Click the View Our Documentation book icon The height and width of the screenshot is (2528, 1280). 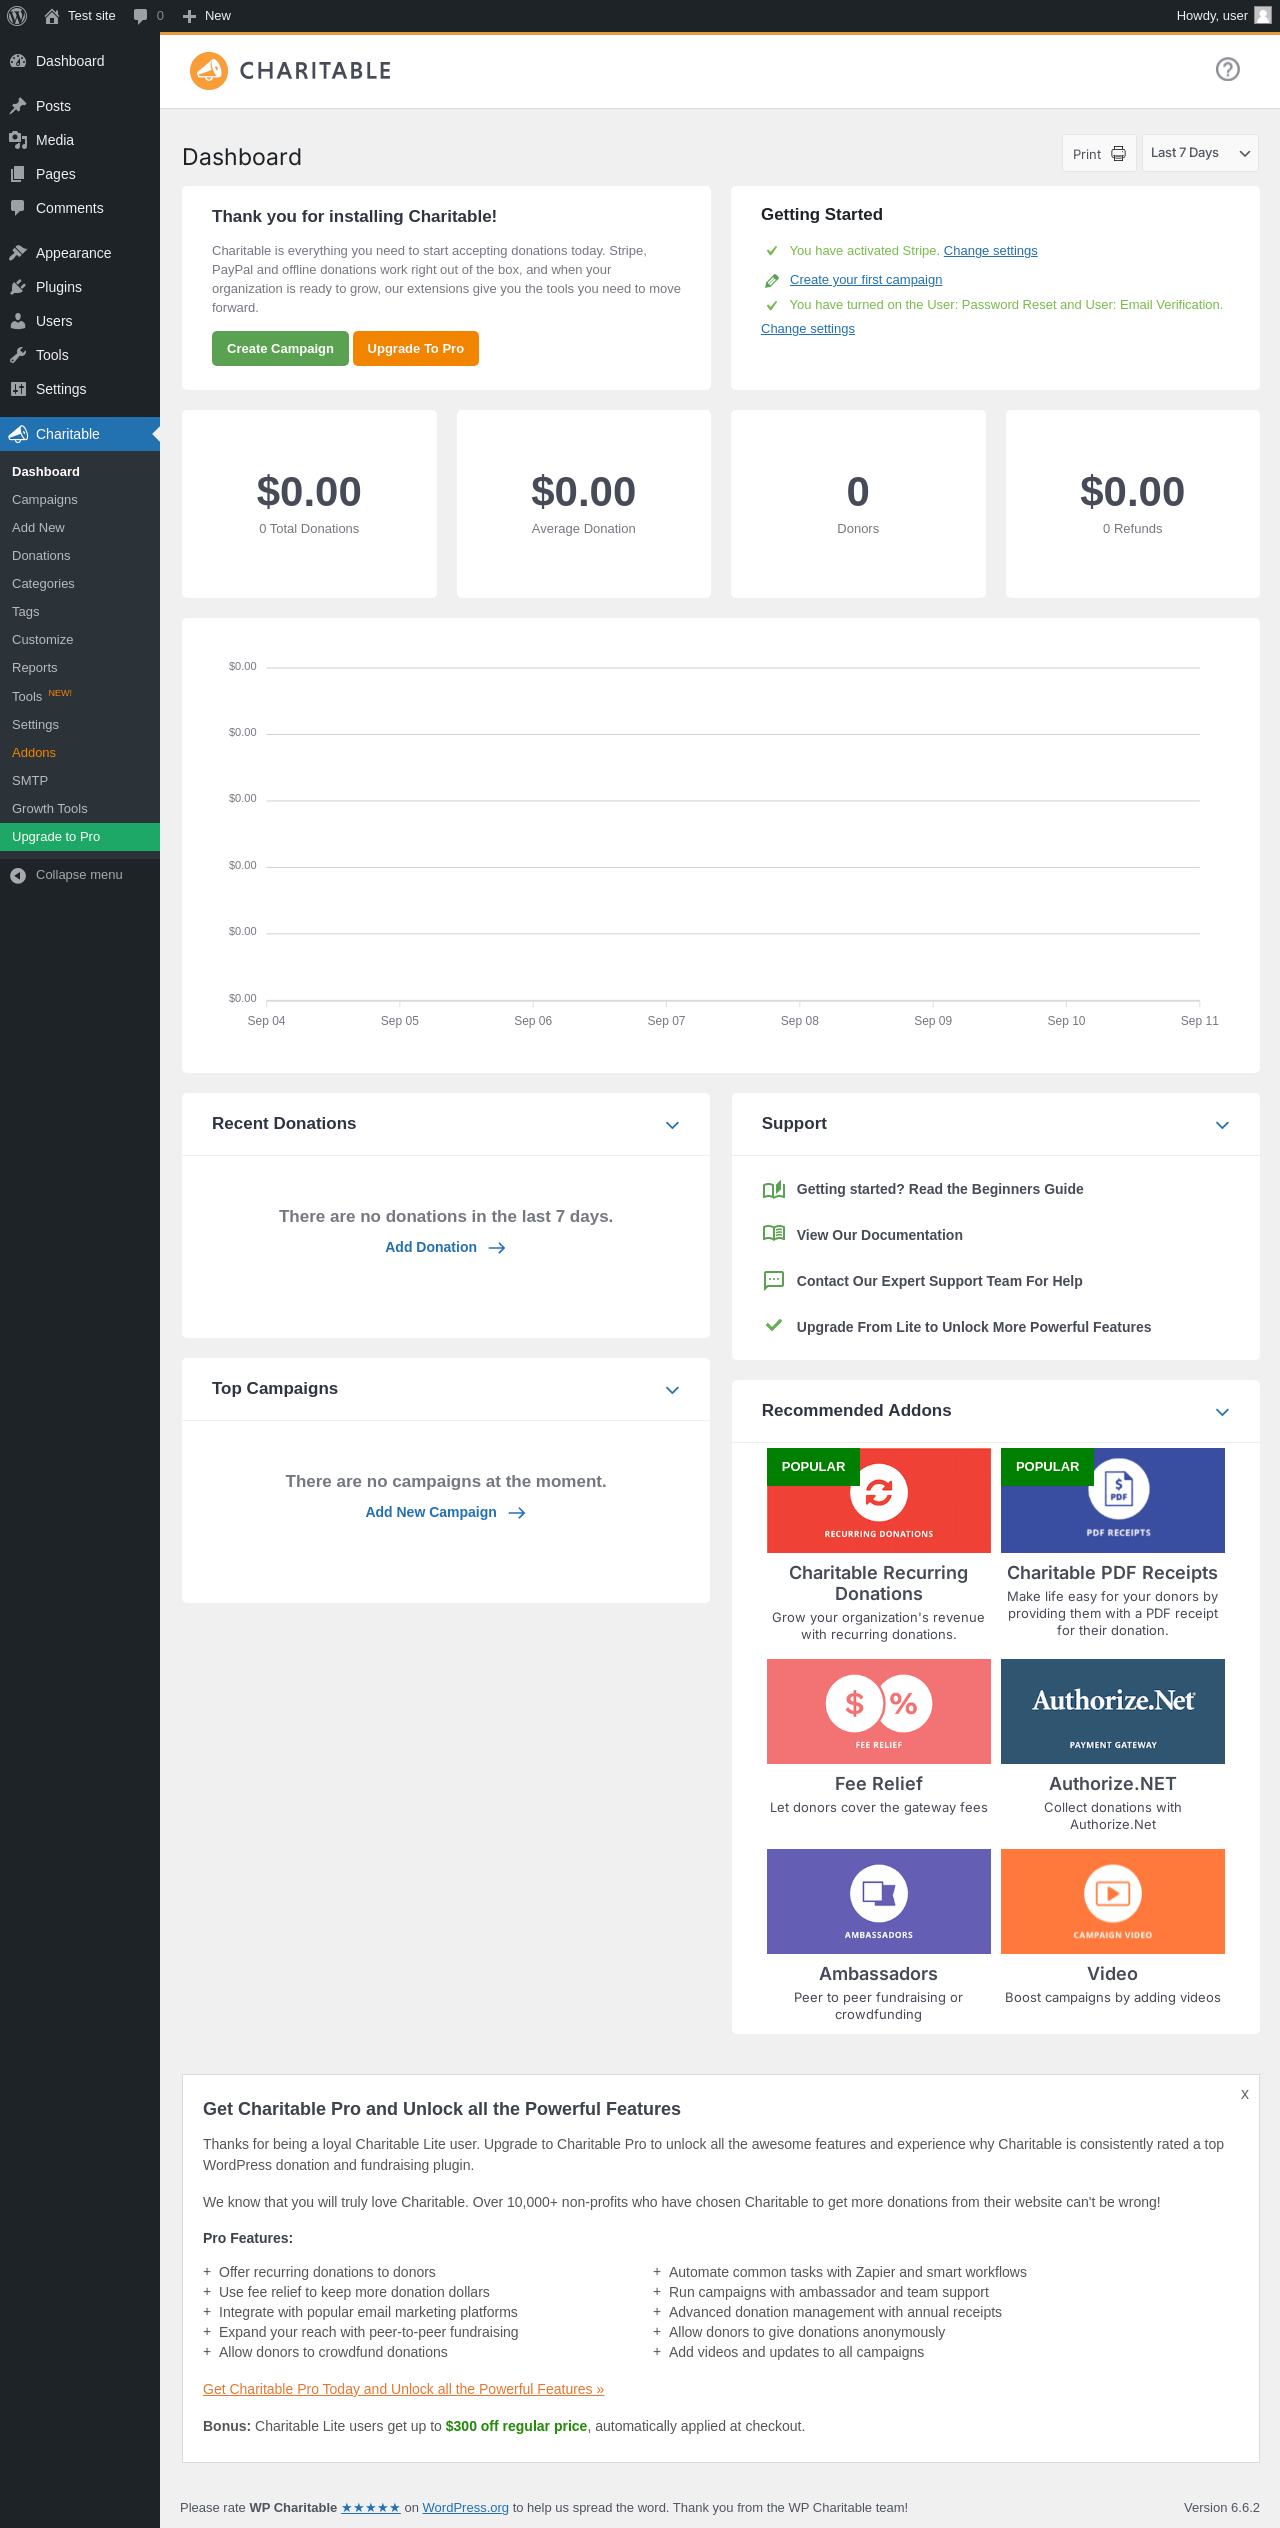click(774, 1234)
